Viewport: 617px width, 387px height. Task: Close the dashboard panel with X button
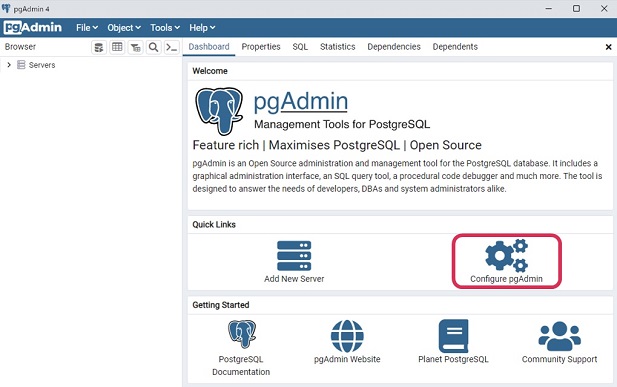(x=608, y=47)
